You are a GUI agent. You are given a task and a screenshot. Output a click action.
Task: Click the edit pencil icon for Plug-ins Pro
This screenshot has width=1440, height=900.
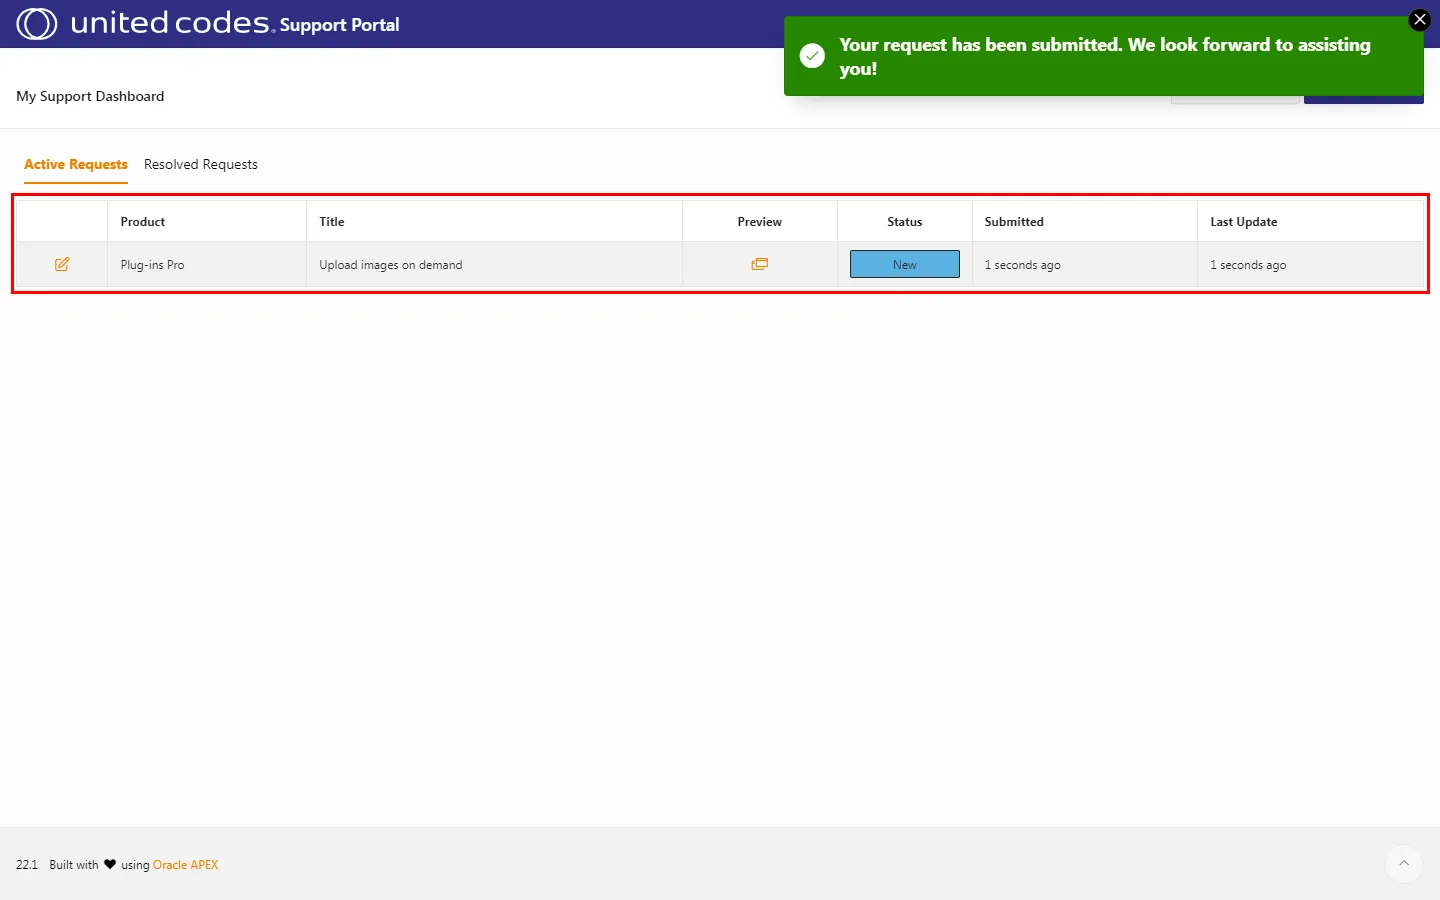[x=62, y=265]
